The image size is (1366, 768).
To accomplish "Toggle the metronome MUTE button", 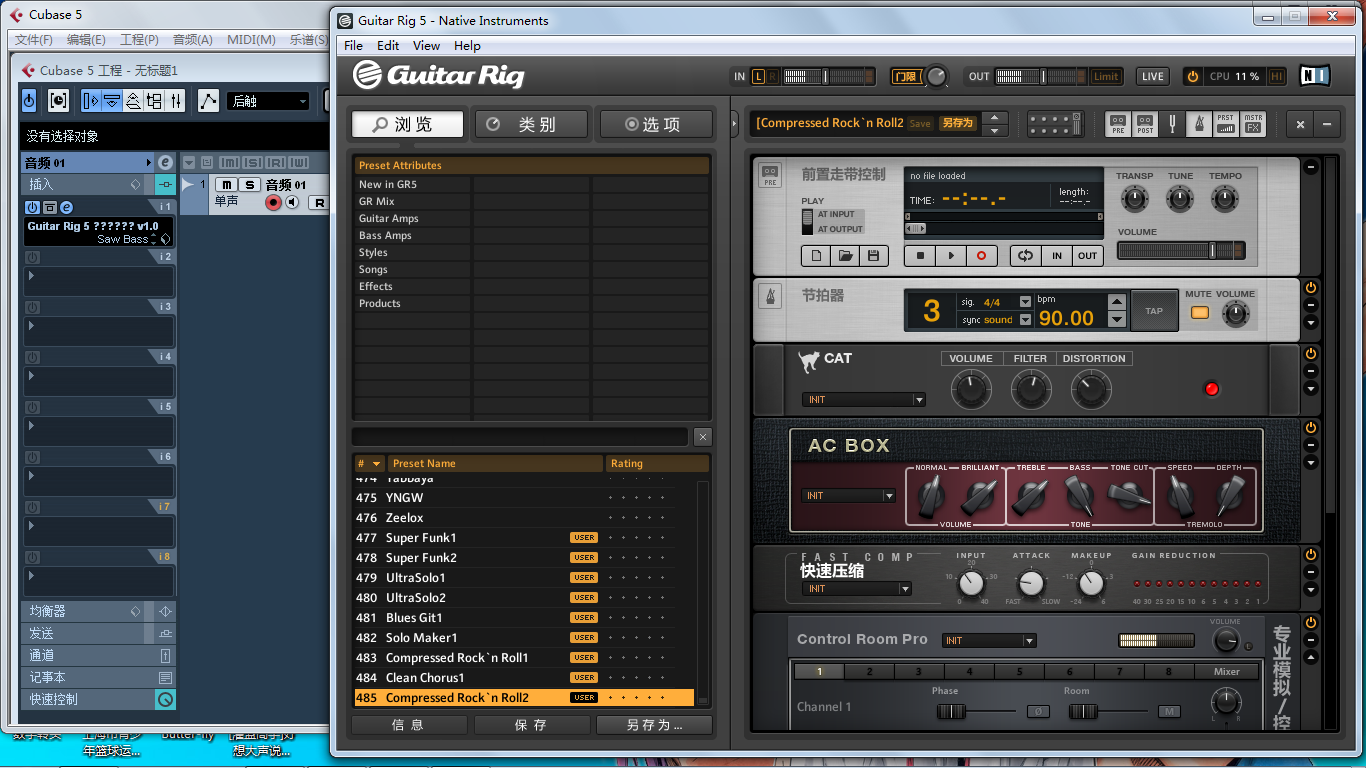I will [1199, 313].
